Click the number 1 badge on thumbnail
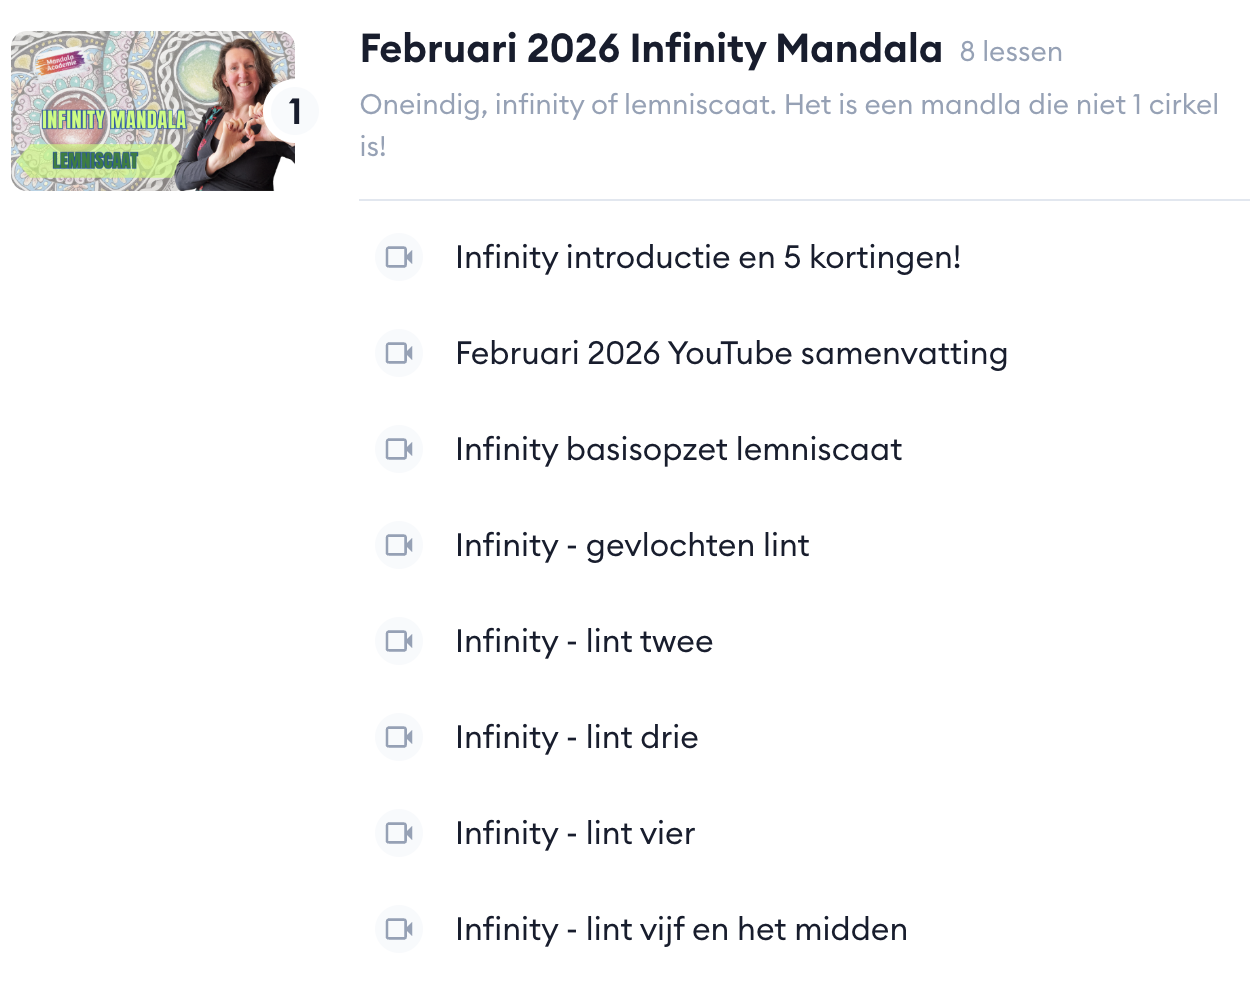The image size is (1250, 986). (x=294, y=111)
